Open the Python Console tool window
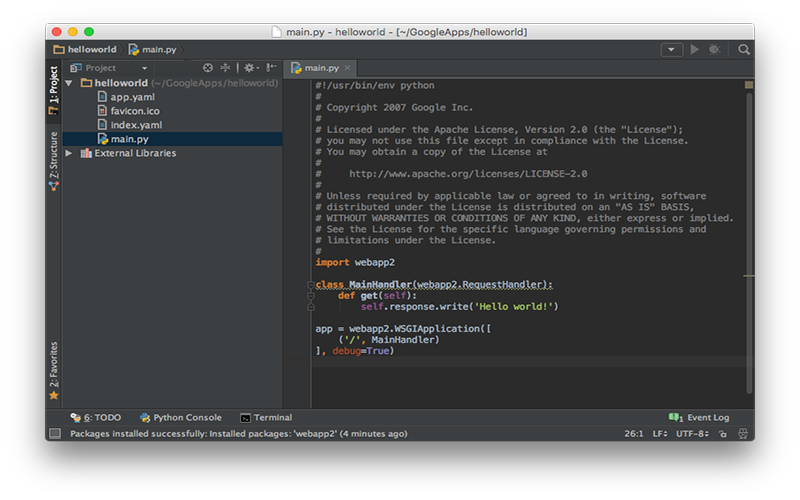This screenshot has height=500, width=800. point(181,417)
